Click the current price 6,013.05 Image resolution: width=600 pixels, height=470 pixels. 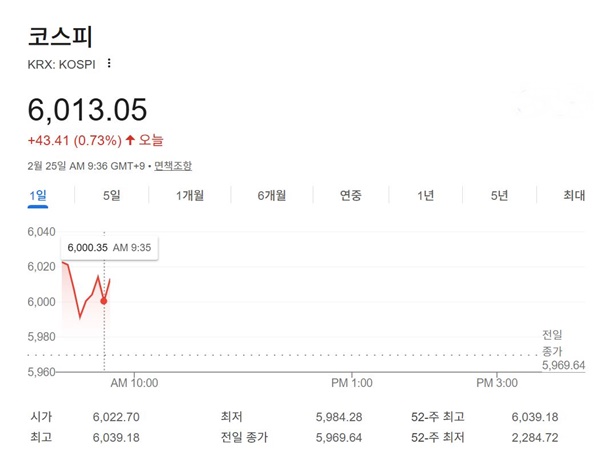(x=89, y=108)
